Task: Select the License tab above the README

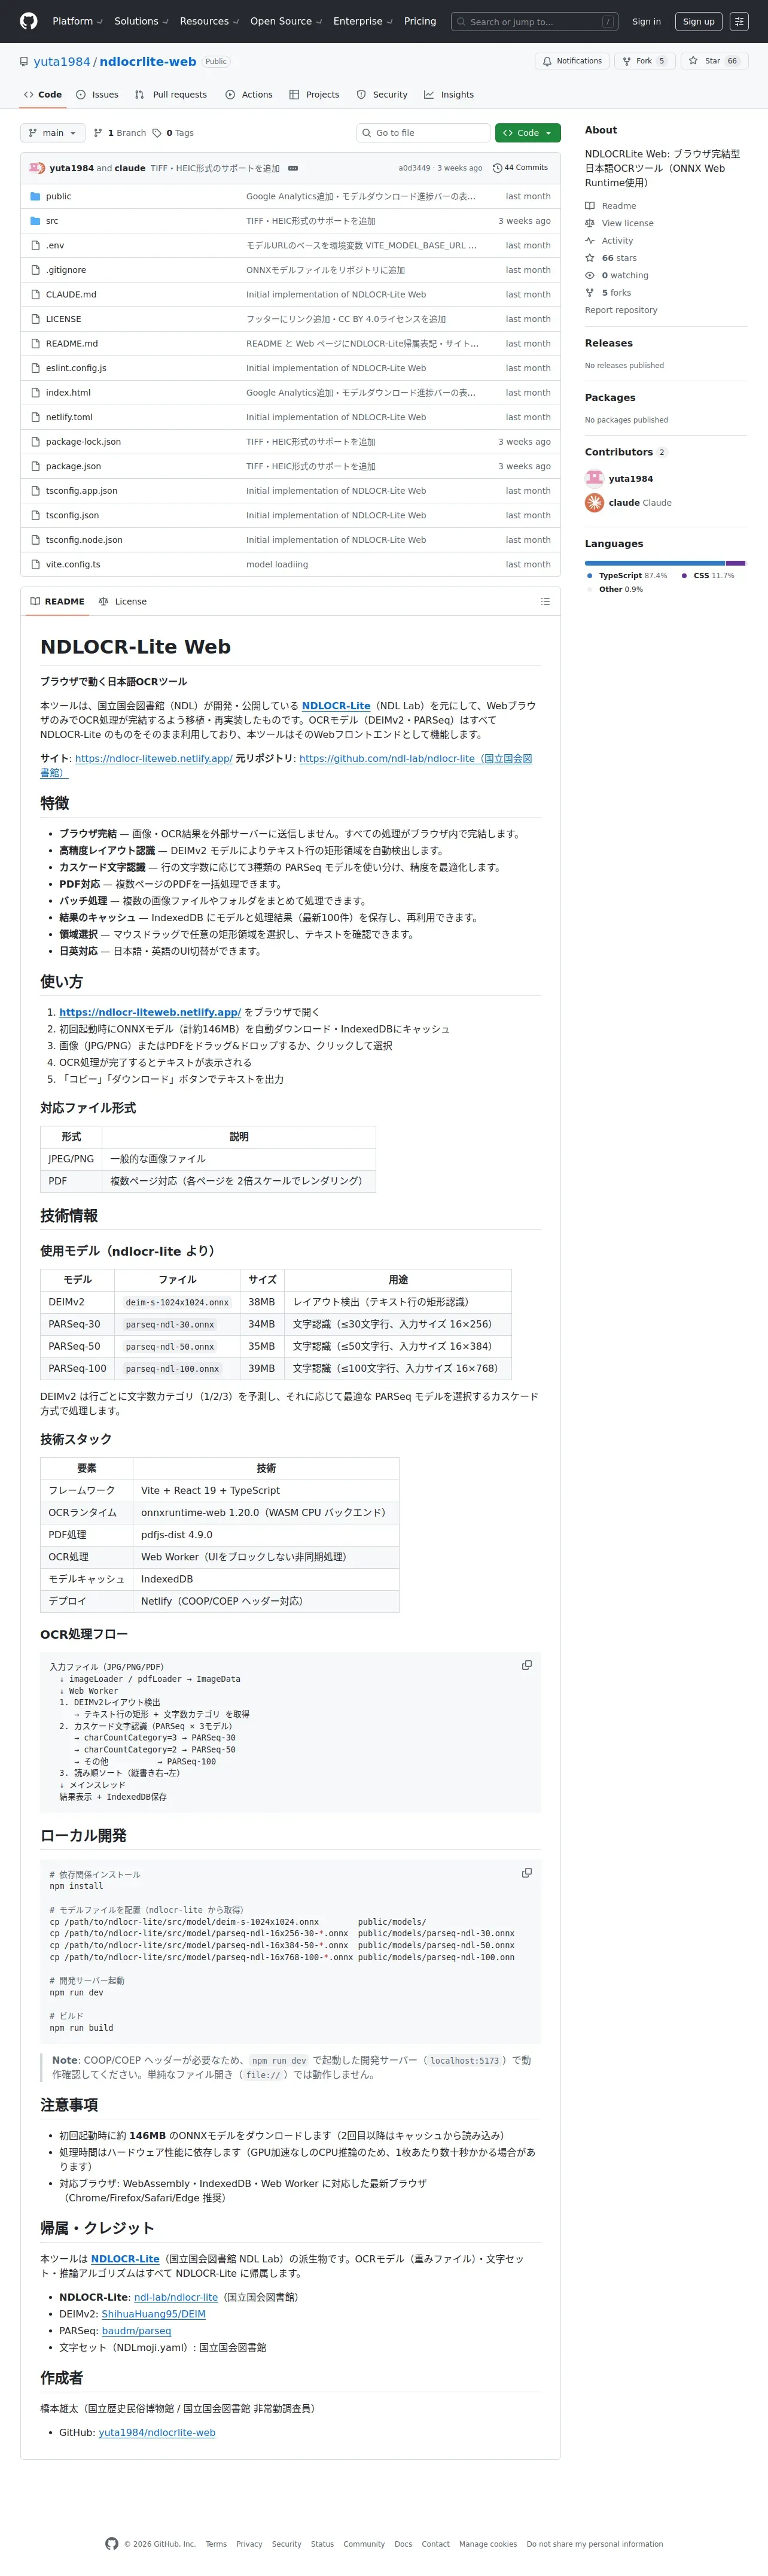Action: 123,601
